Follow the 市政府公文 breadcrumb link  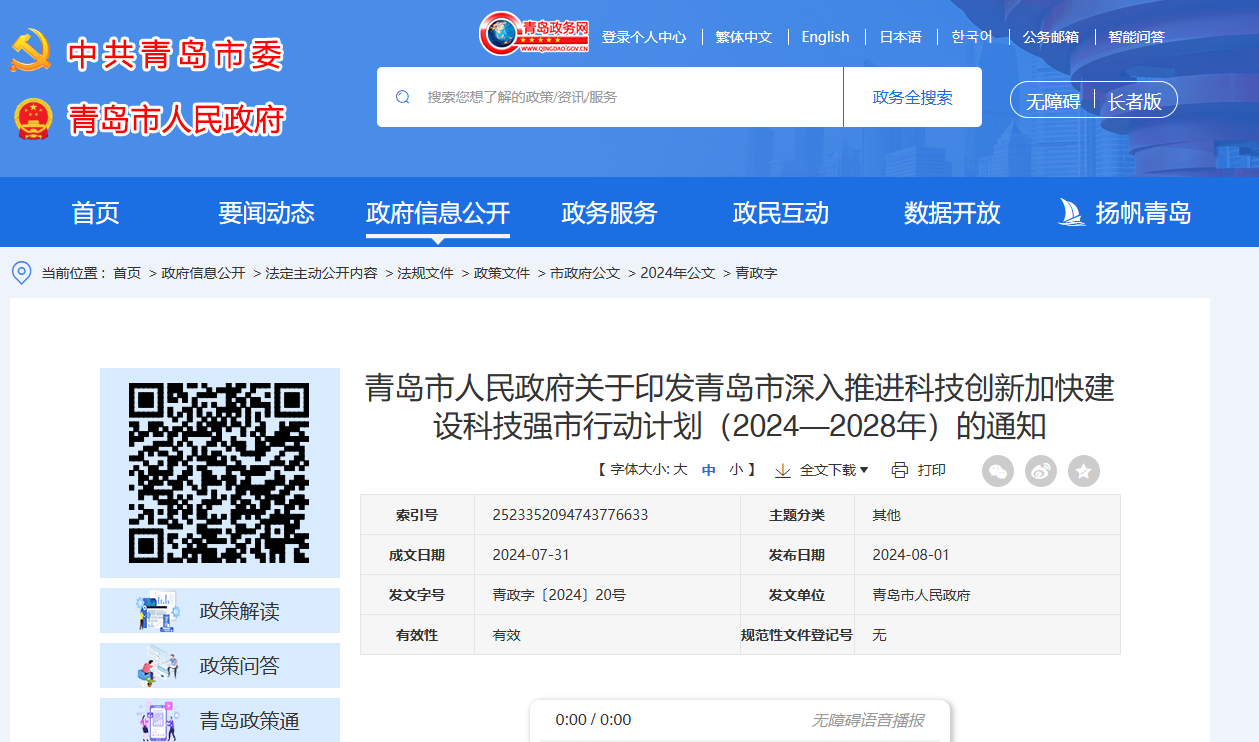point(586,271)
